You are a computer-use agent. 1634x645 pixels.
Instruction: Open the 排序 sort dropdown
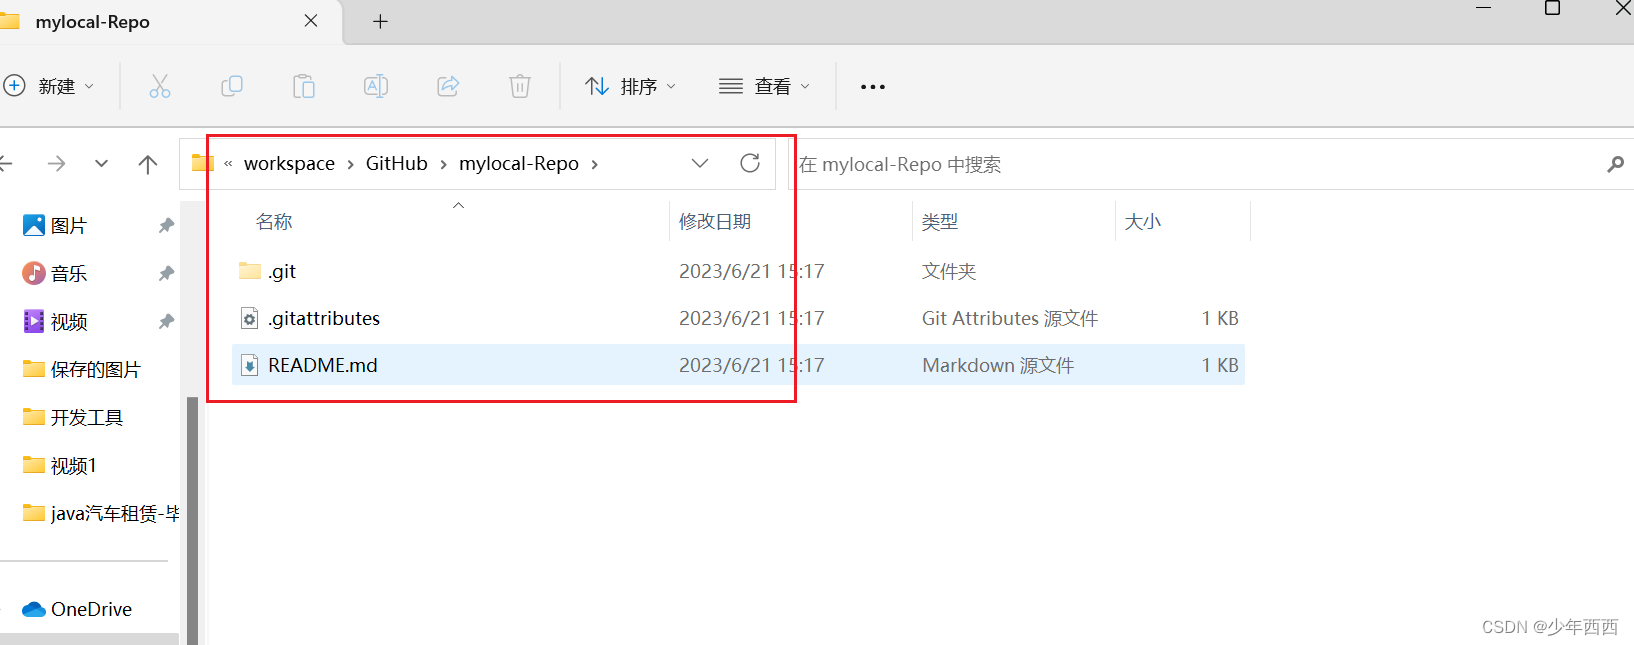click(631, 86)
